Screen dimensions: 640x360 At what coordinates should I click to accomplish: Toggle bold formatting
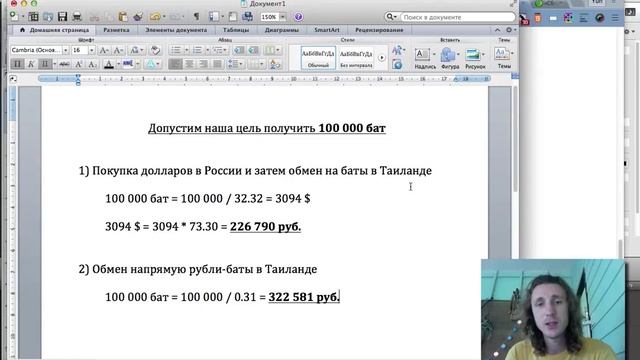(17, 64)
